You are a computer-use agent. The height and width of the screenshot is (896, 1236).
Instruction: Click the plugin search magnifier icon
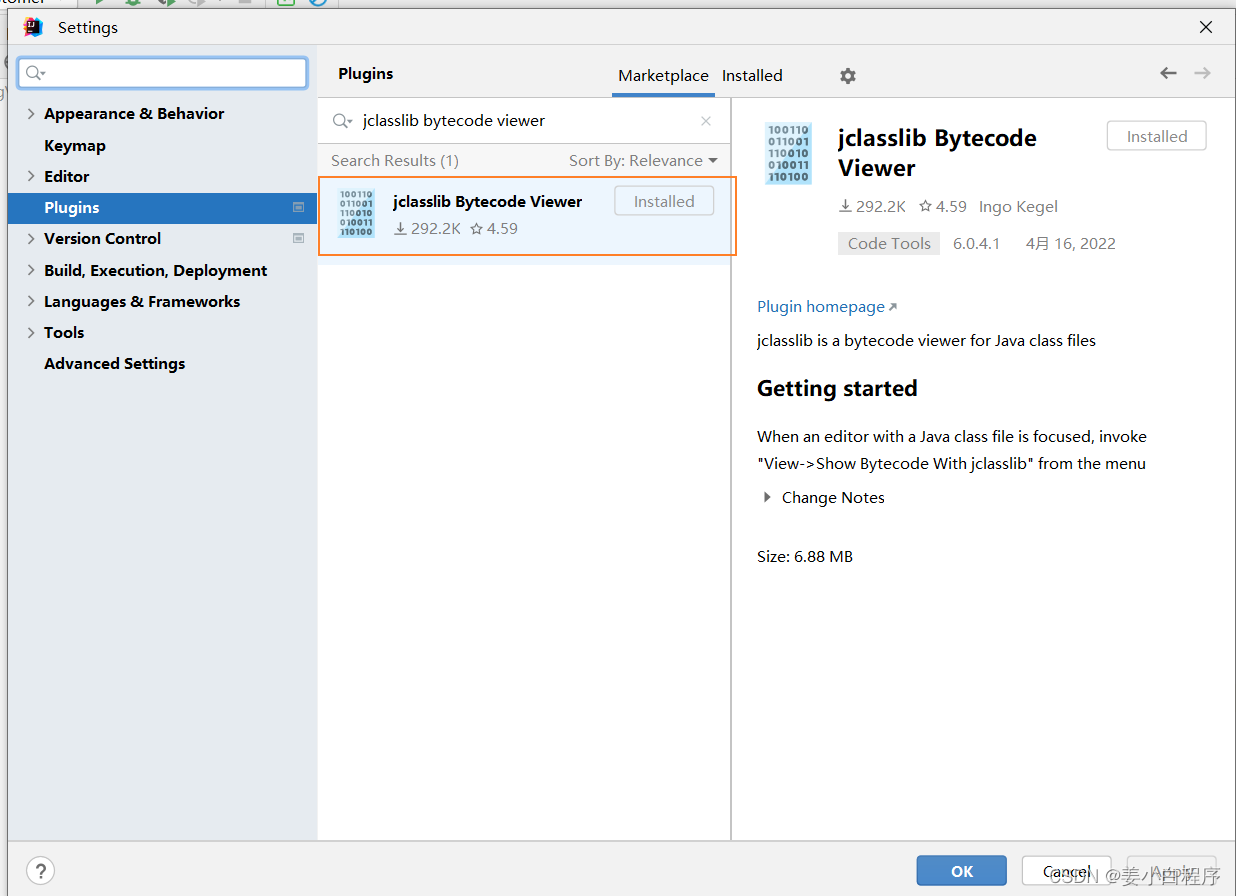343,121
